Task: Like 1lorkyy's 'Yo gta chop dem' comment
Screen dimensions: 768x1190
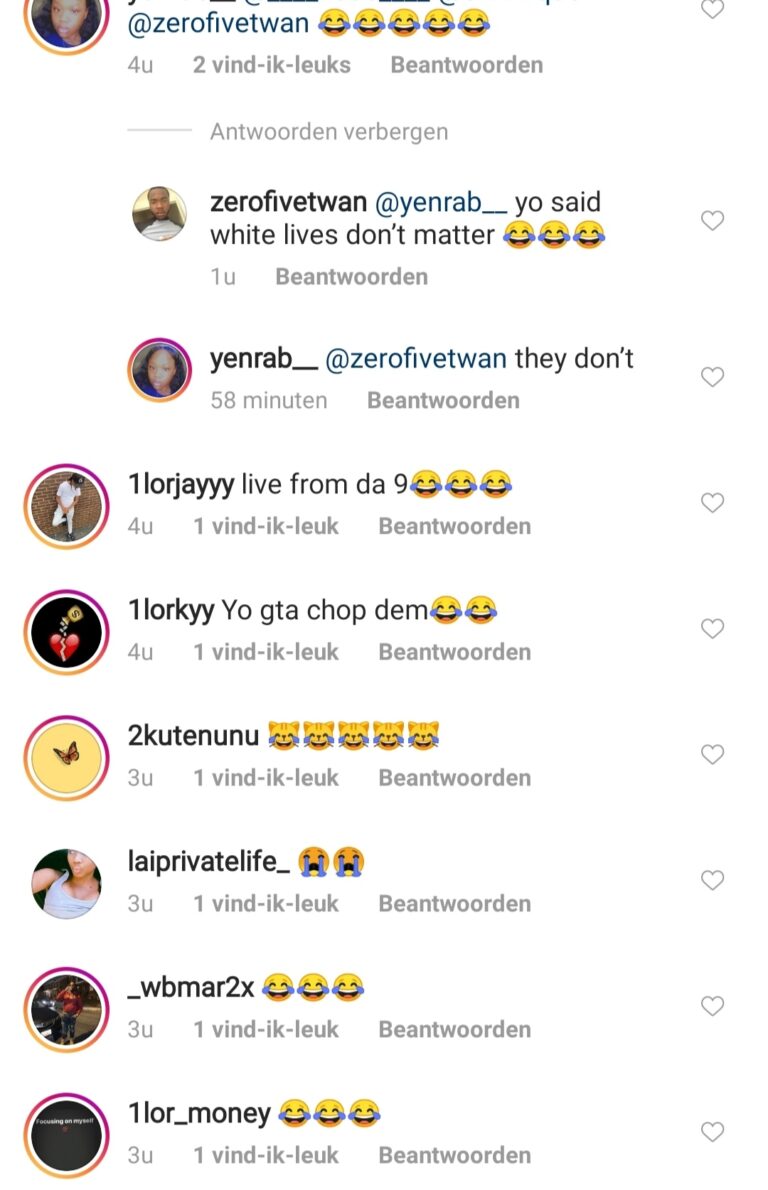Action: [712, 629]
